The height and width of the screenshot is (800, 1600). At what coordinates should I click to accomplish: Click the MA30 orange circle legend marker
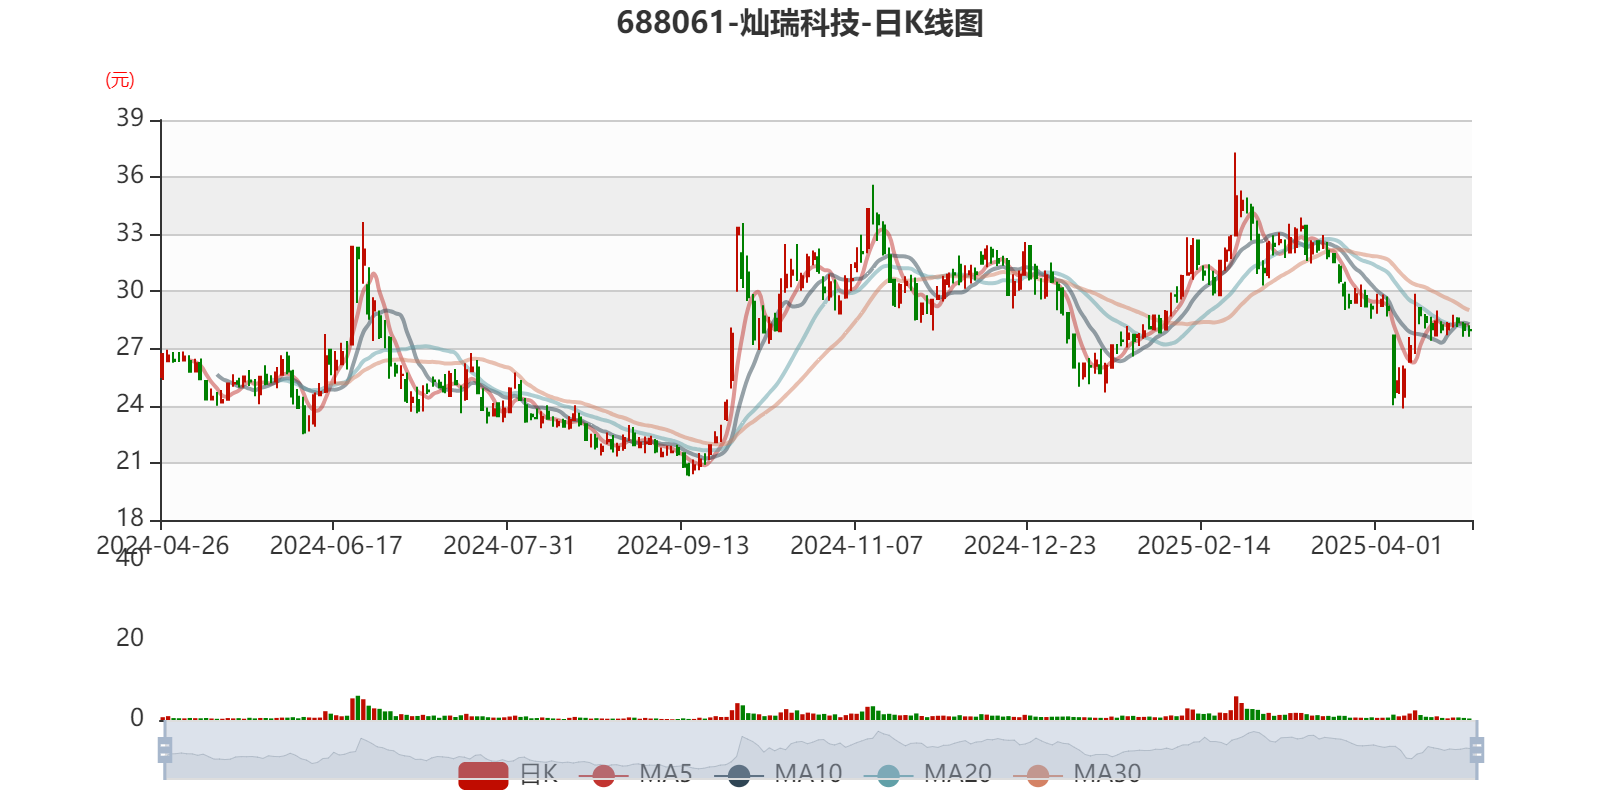coord(1038,775)
